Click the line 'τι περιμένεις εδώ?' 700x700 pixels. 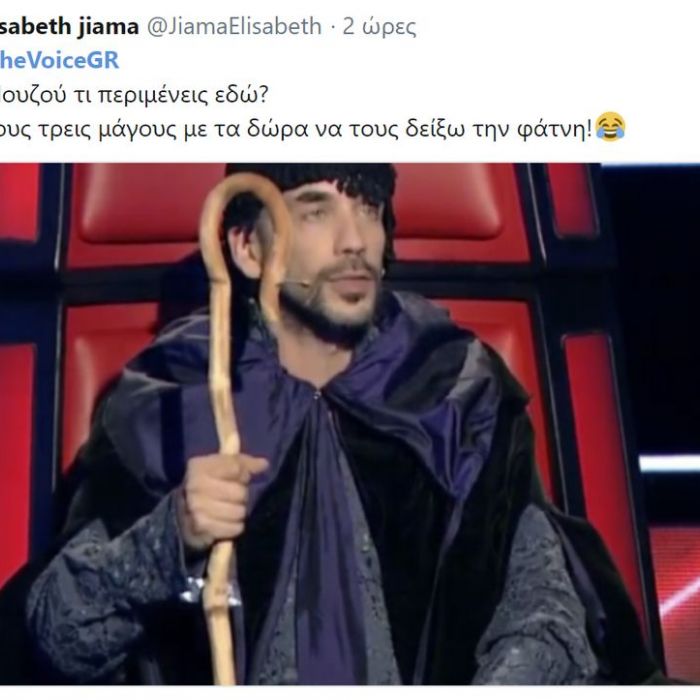(170, 95)
